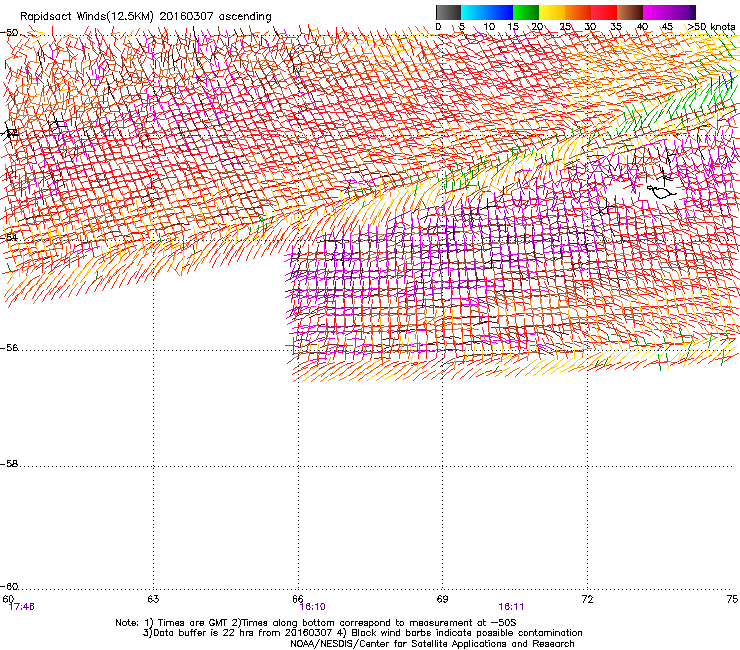Click the '3)Data buffer is 22 hrs' note line

[x=362, y=633]
